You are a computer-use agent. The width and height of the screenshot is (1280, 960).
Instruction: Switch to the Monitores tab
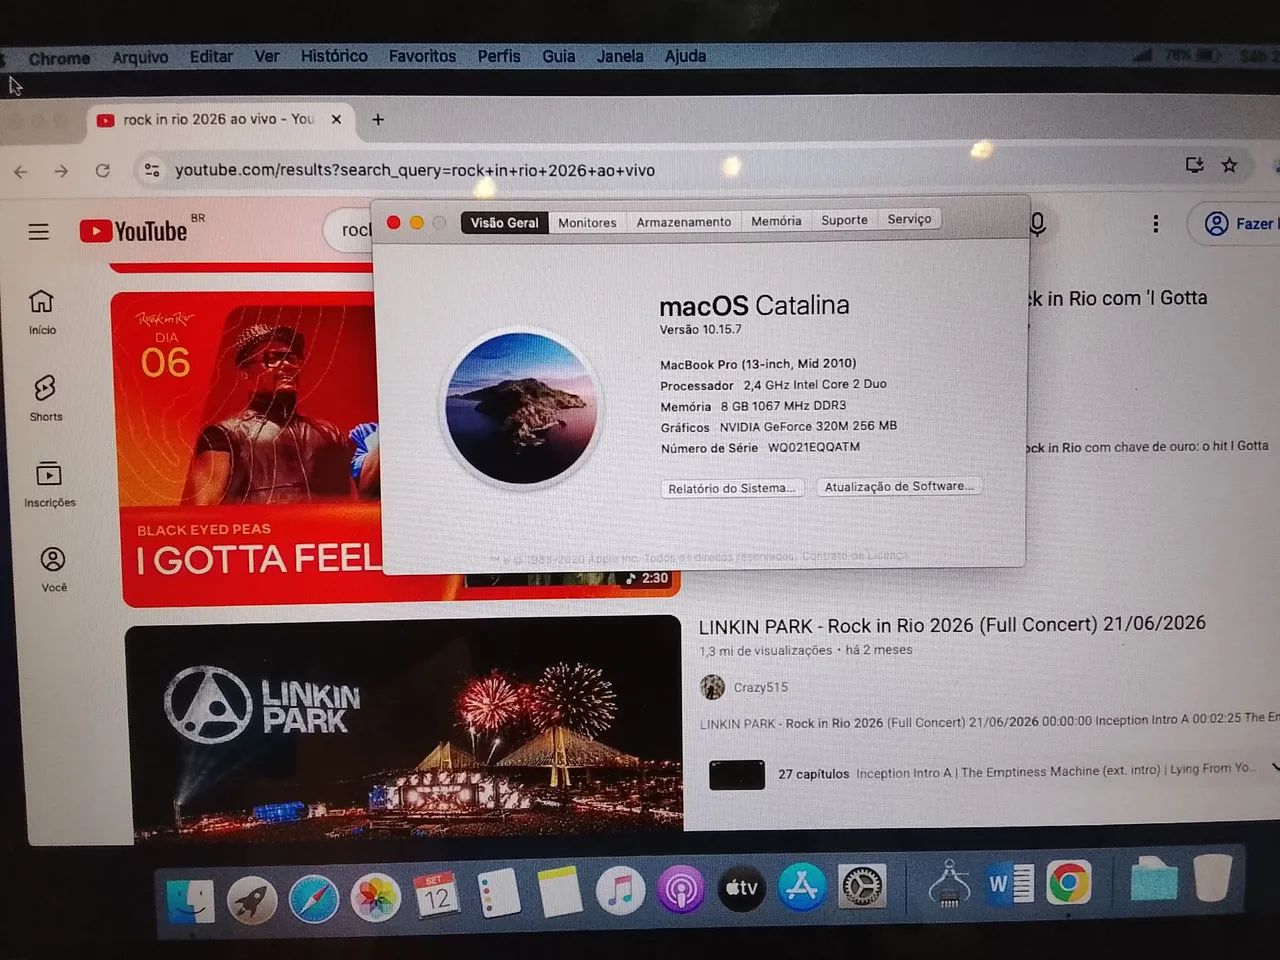click(x=587, y=223)
